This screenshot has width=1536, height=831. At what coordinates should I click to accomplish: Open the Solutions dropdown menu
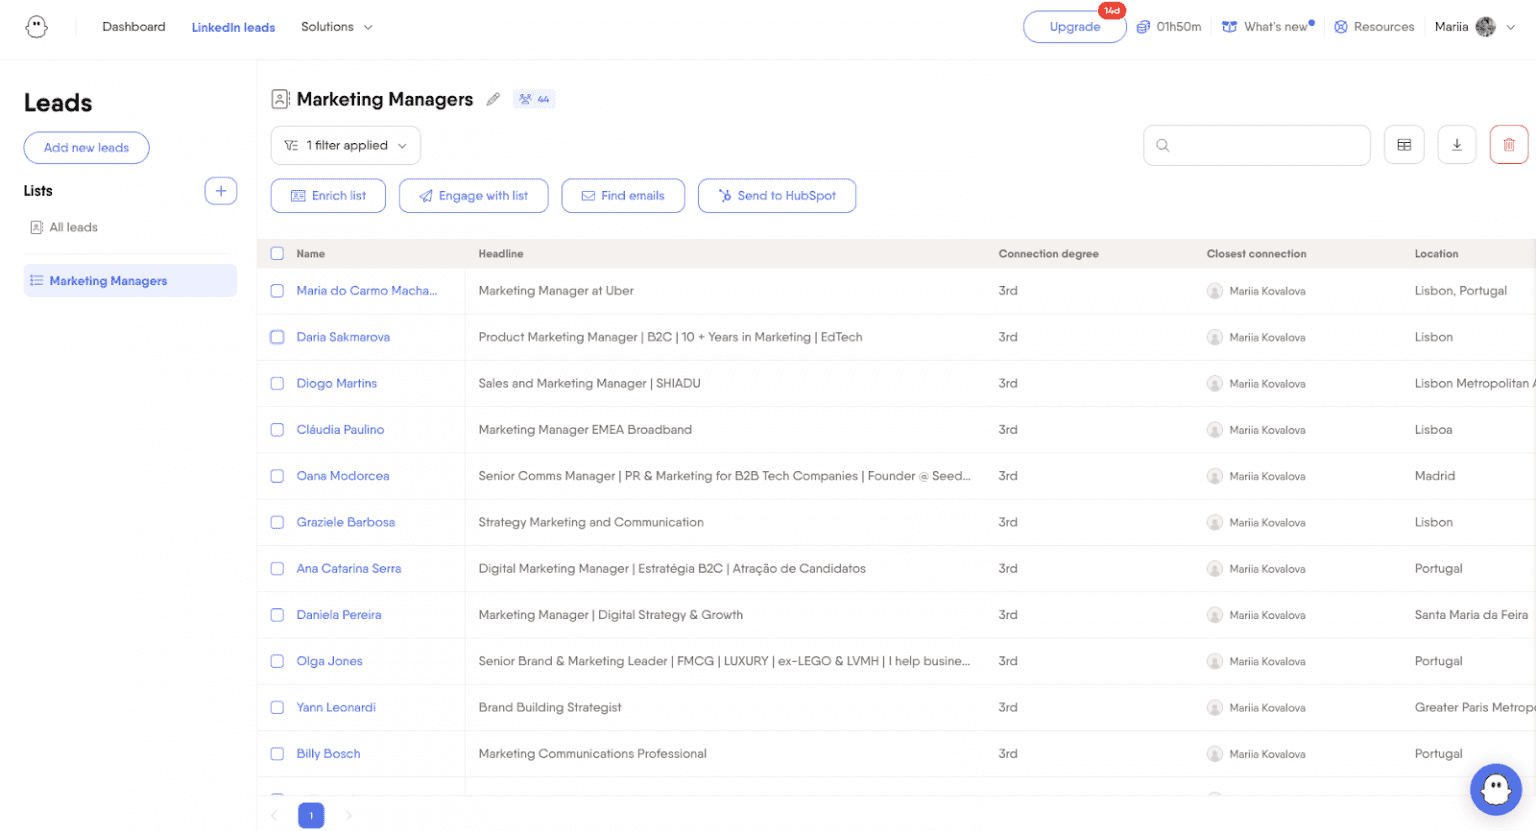336,27
